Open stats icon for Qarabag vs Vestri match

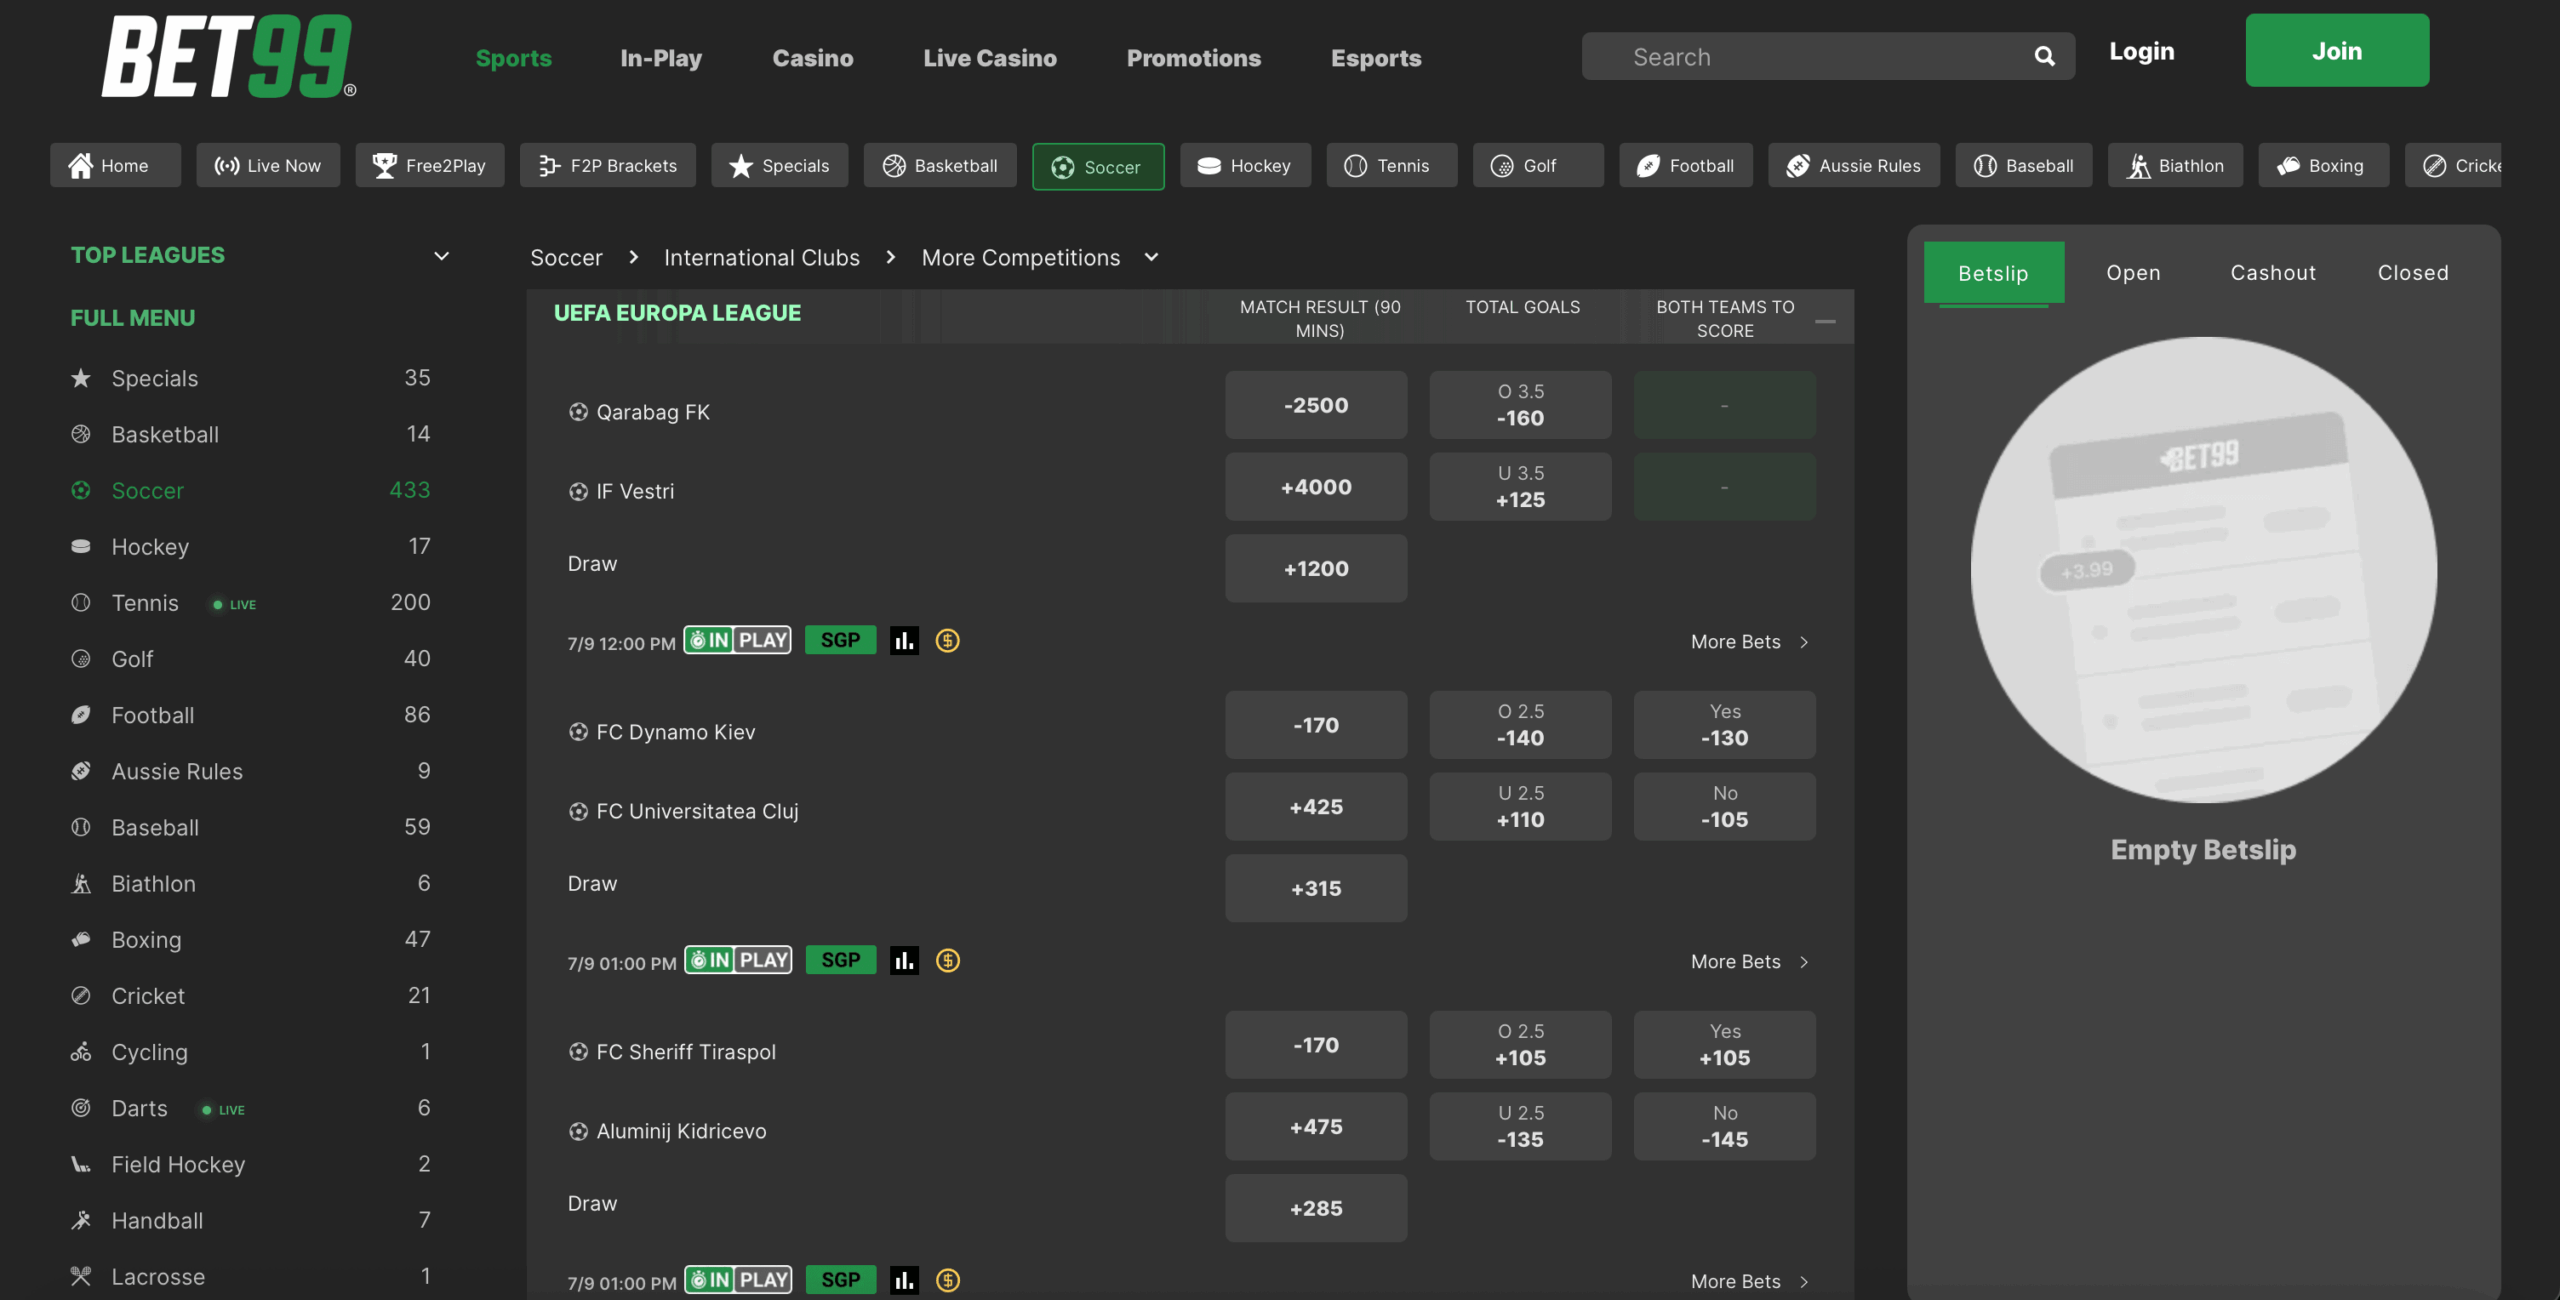pos(904,641)
